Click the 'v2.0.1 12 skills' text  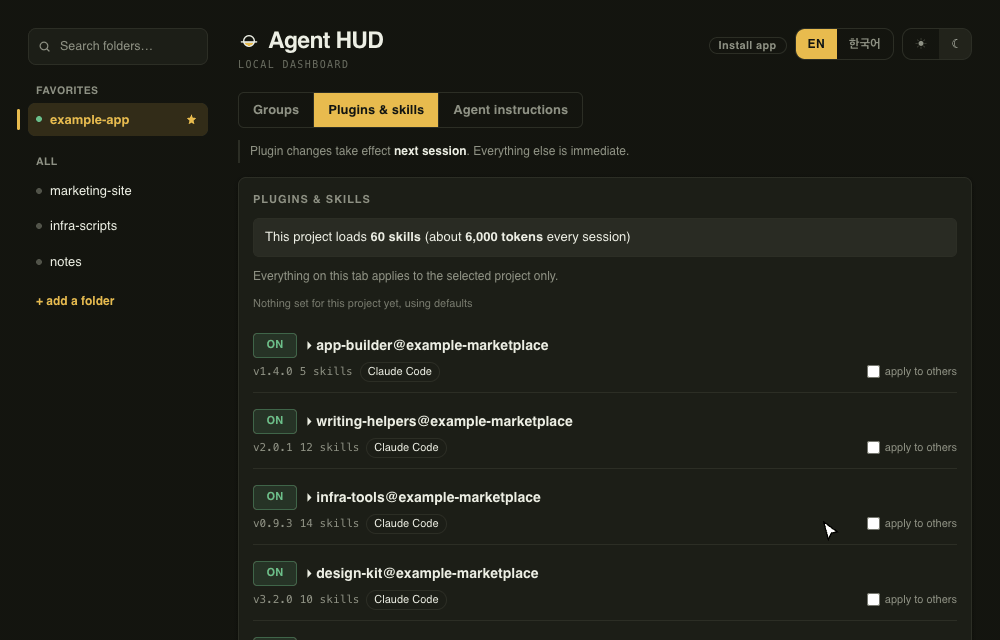[306, 447]
